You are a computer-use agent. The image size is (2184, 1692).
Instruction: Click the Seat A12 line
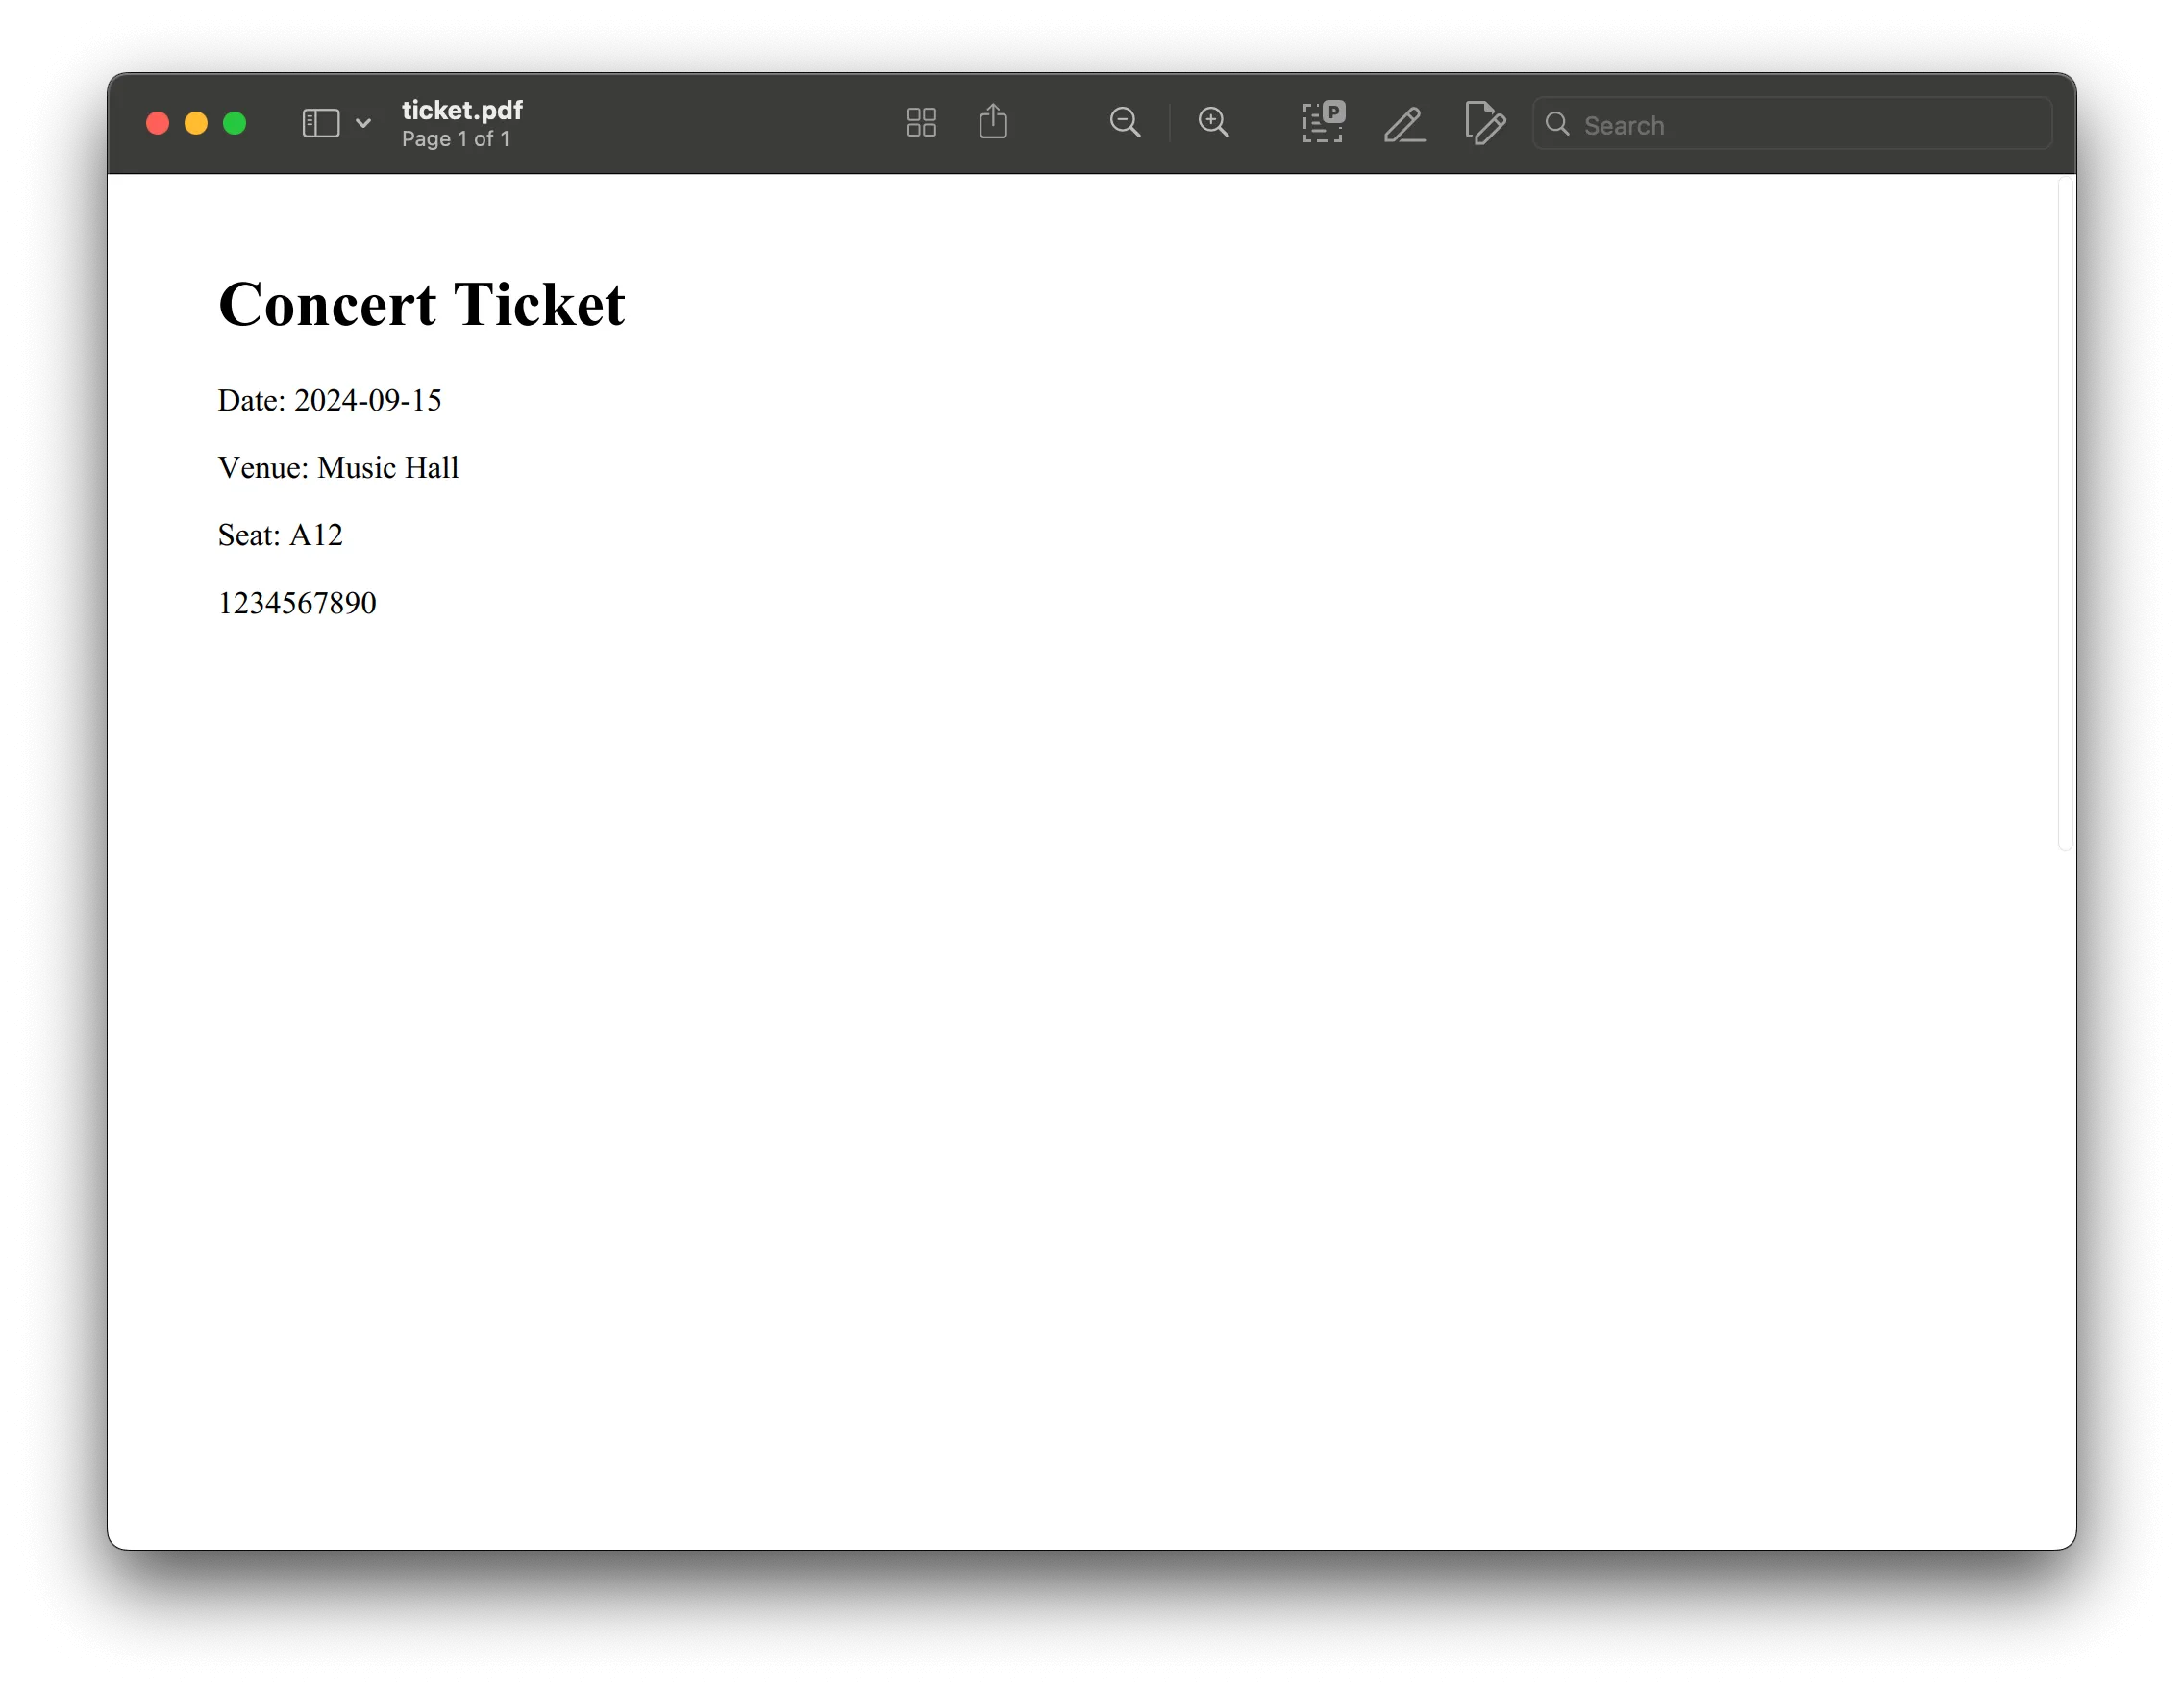(280, 534)
